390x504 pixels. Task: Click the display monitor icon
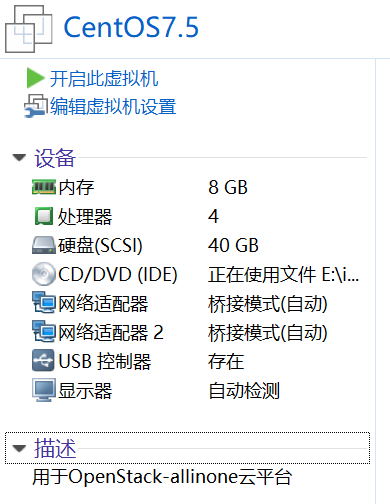[x=44, y=390]
